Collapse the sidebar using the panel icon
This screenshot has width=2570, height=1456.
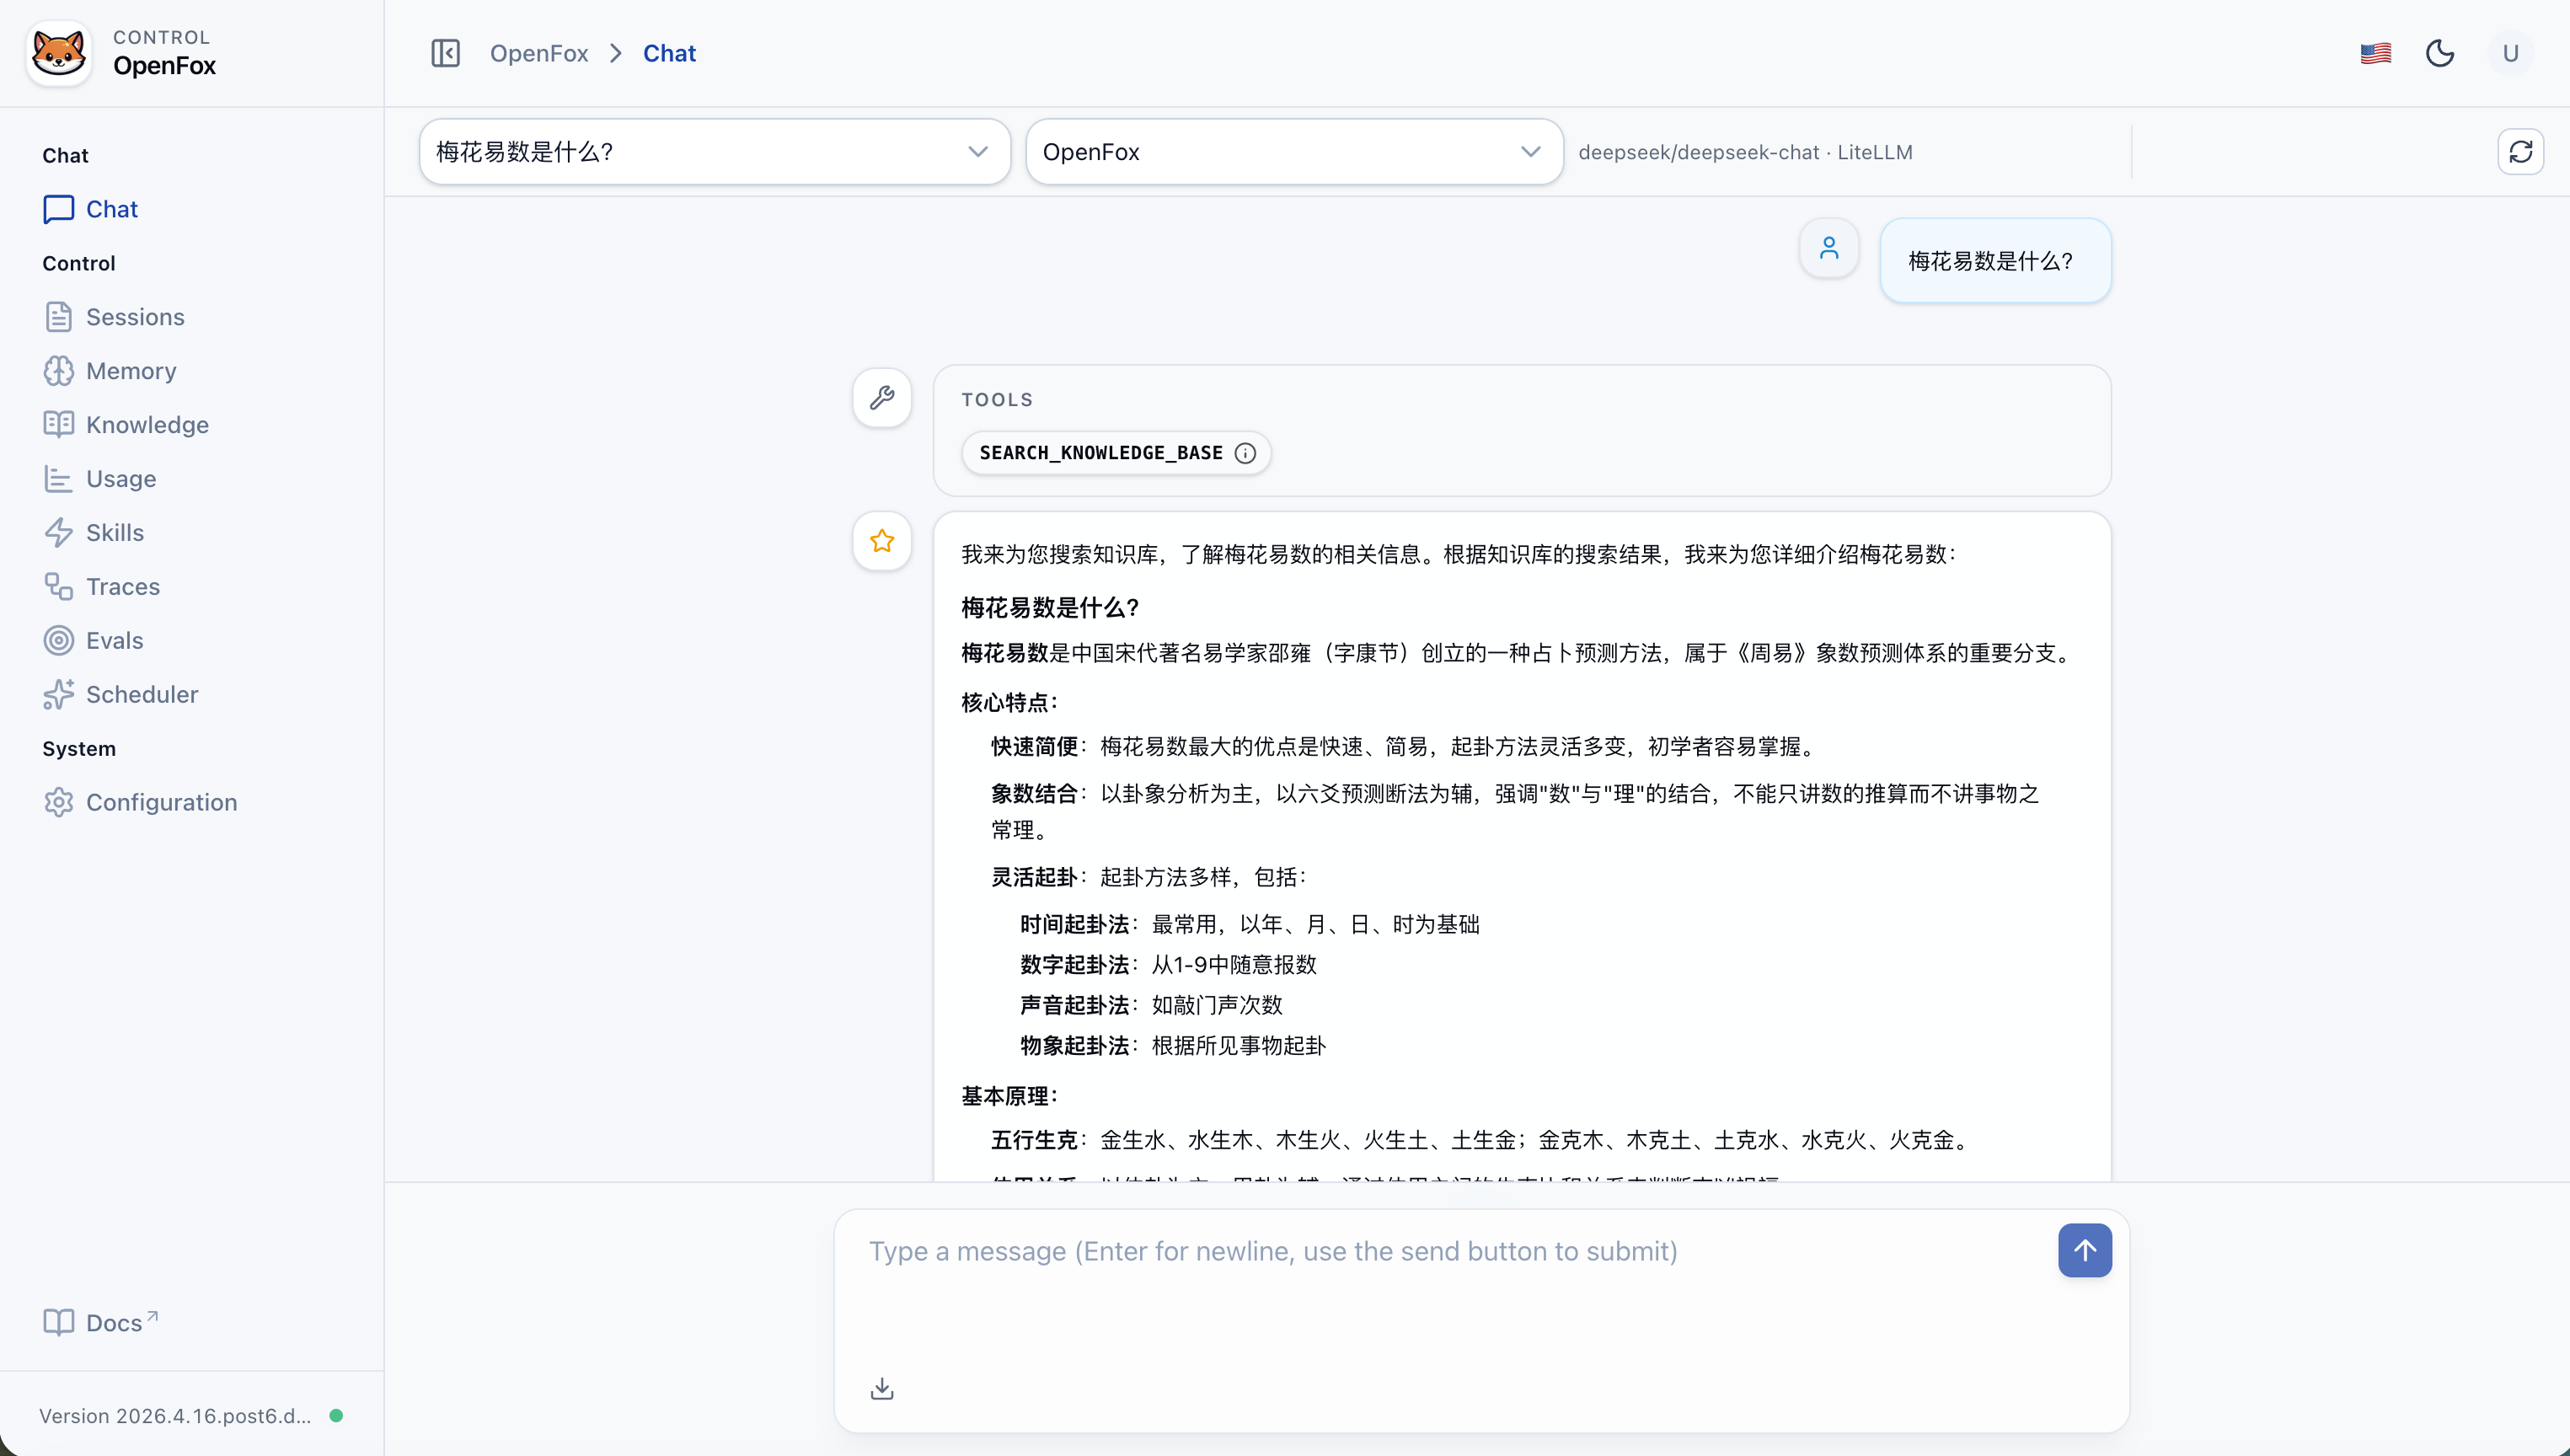click(446, 53)
